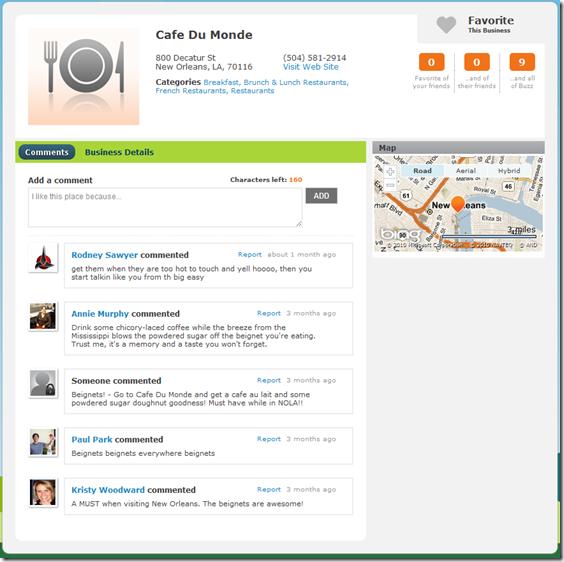Report Rodney Sawyer's comment
The image size is (564, 562).
click(x=250, y=254)
